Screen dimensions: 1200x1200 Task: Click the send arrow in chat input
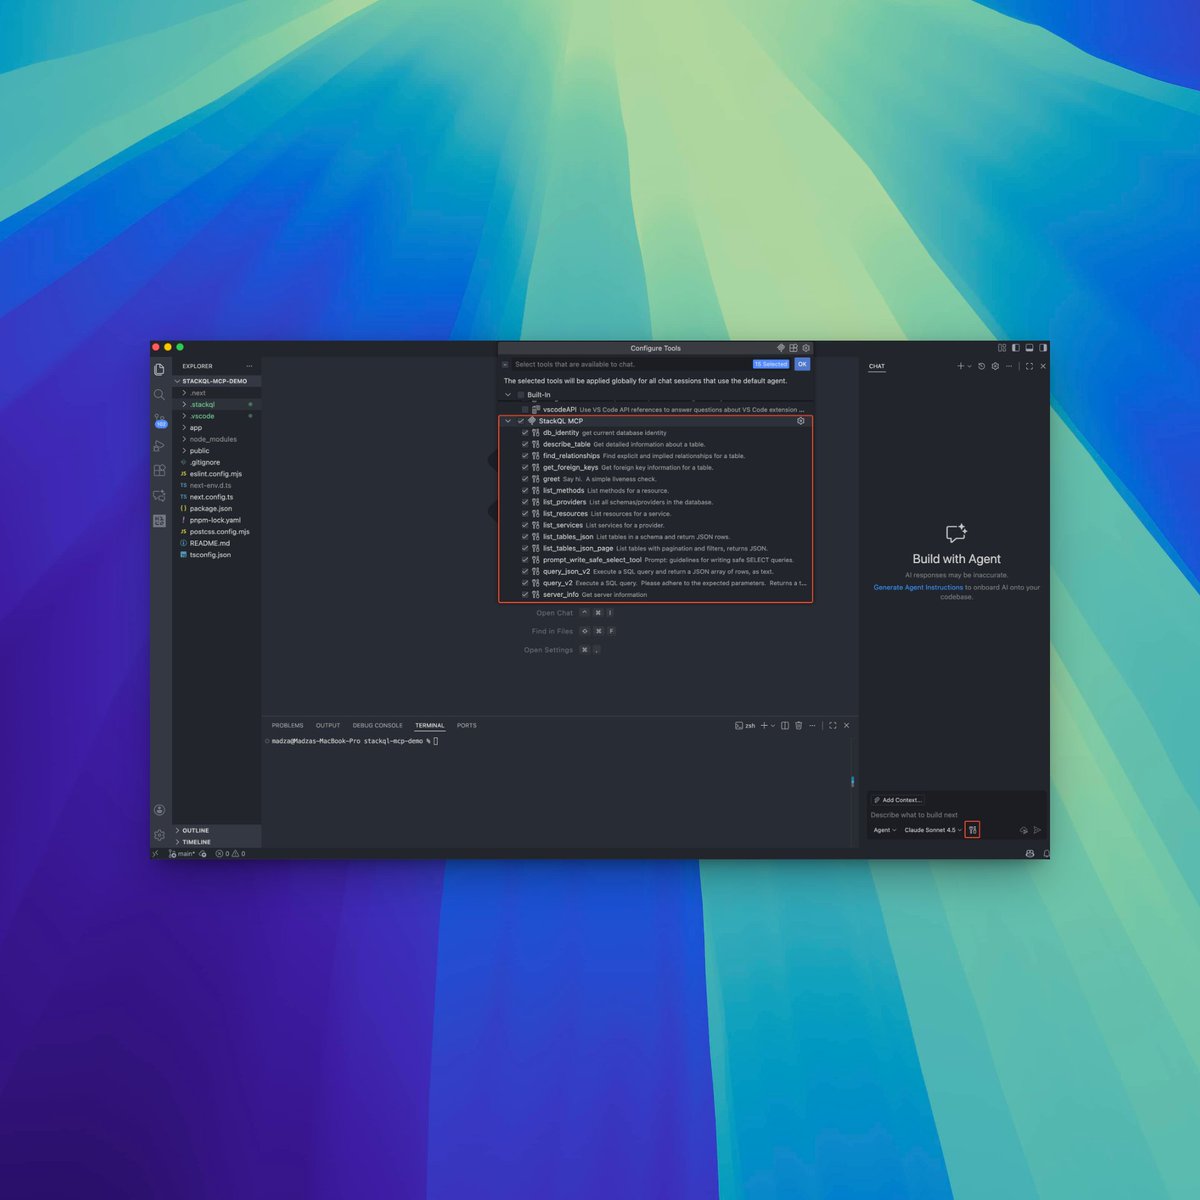click(1037, 830)
